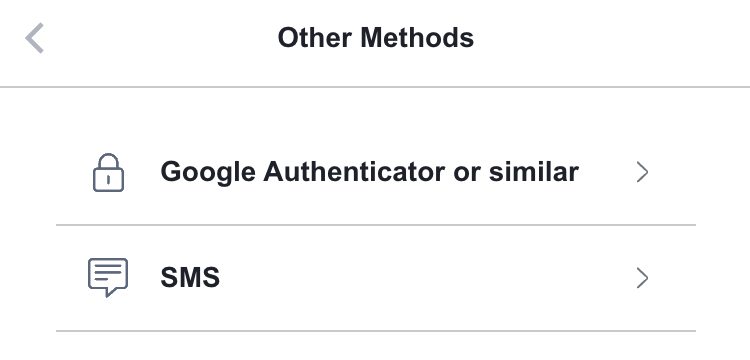This screenshot has width=750, height=360.
Task: Select the Google Authenticator or similar option
Action: coord(375,172)
